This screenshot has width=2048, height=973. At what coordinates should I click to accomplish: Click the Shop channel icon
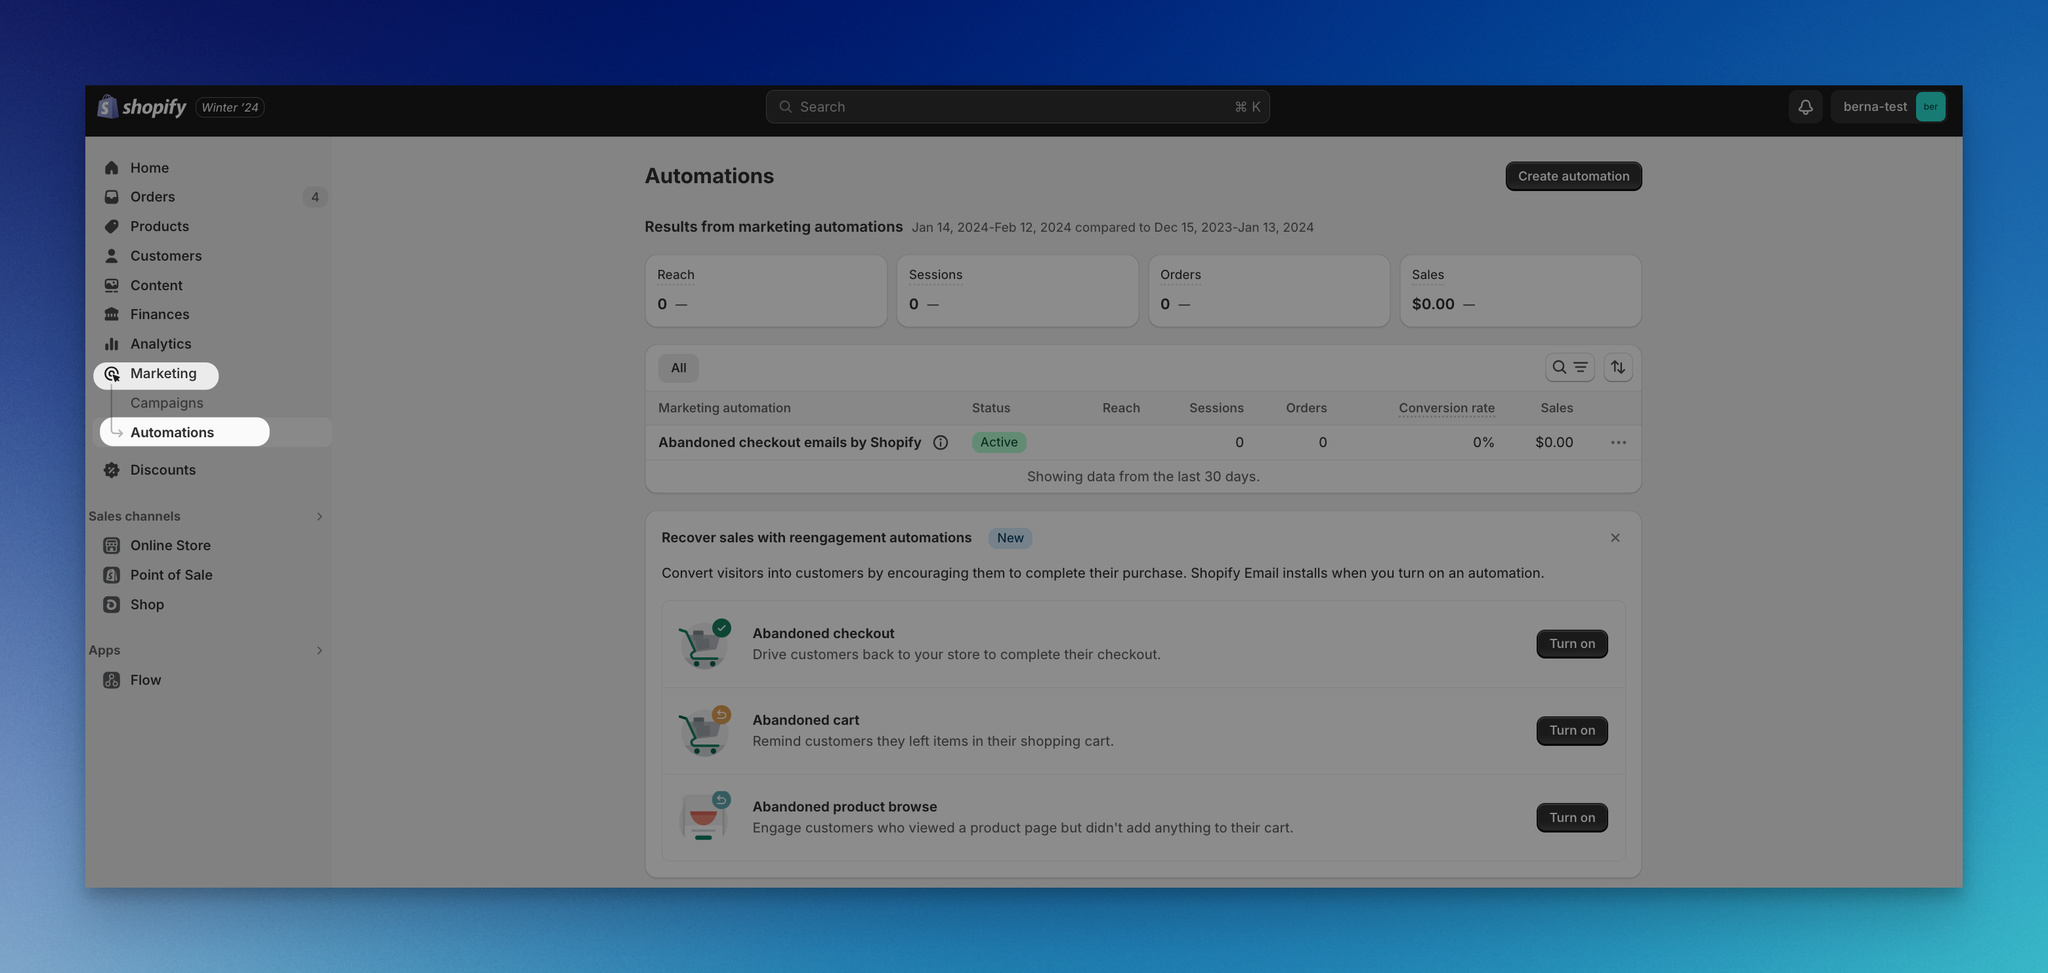pos(112,605)
